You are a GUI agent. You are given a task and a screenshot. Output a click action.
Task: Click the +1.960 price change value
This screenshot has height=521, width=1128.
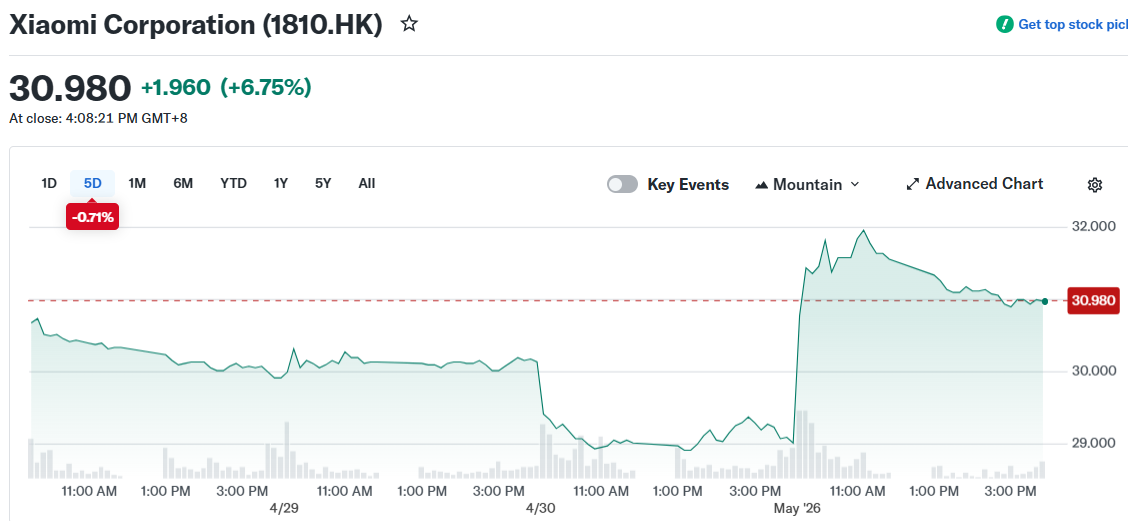(x=176, y=88)
